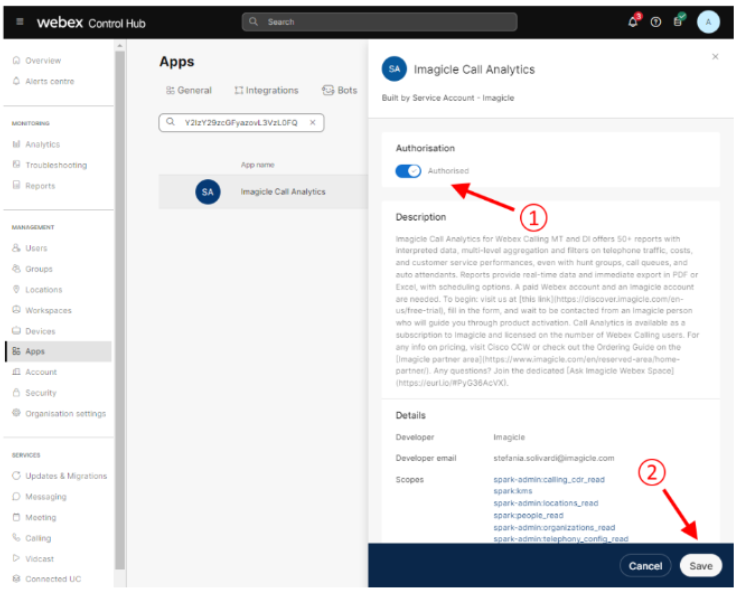The height and width of the screenshot is (592, 738).
Task: Open Analytics in the sidebar
Action: pyautogui.click(x=42, y=144)
